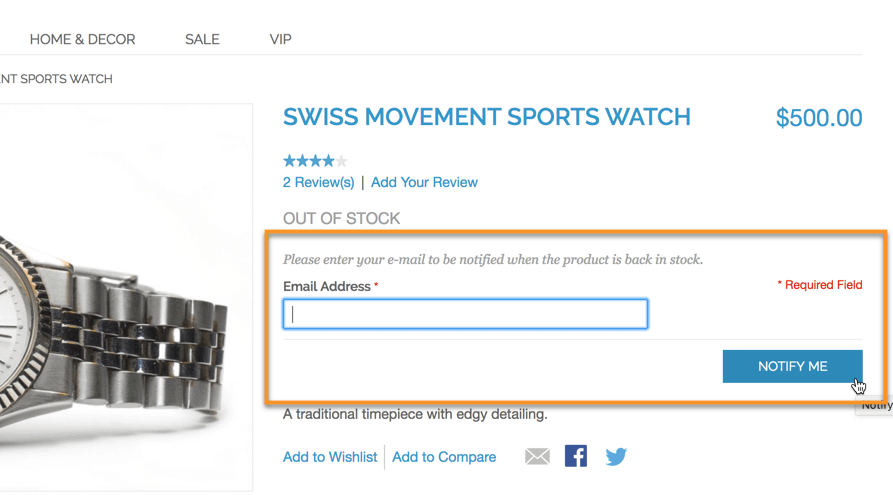This screenshot has height=495, width=893.
Task: Focus the Email Address input field
Action: pos(465,314)
